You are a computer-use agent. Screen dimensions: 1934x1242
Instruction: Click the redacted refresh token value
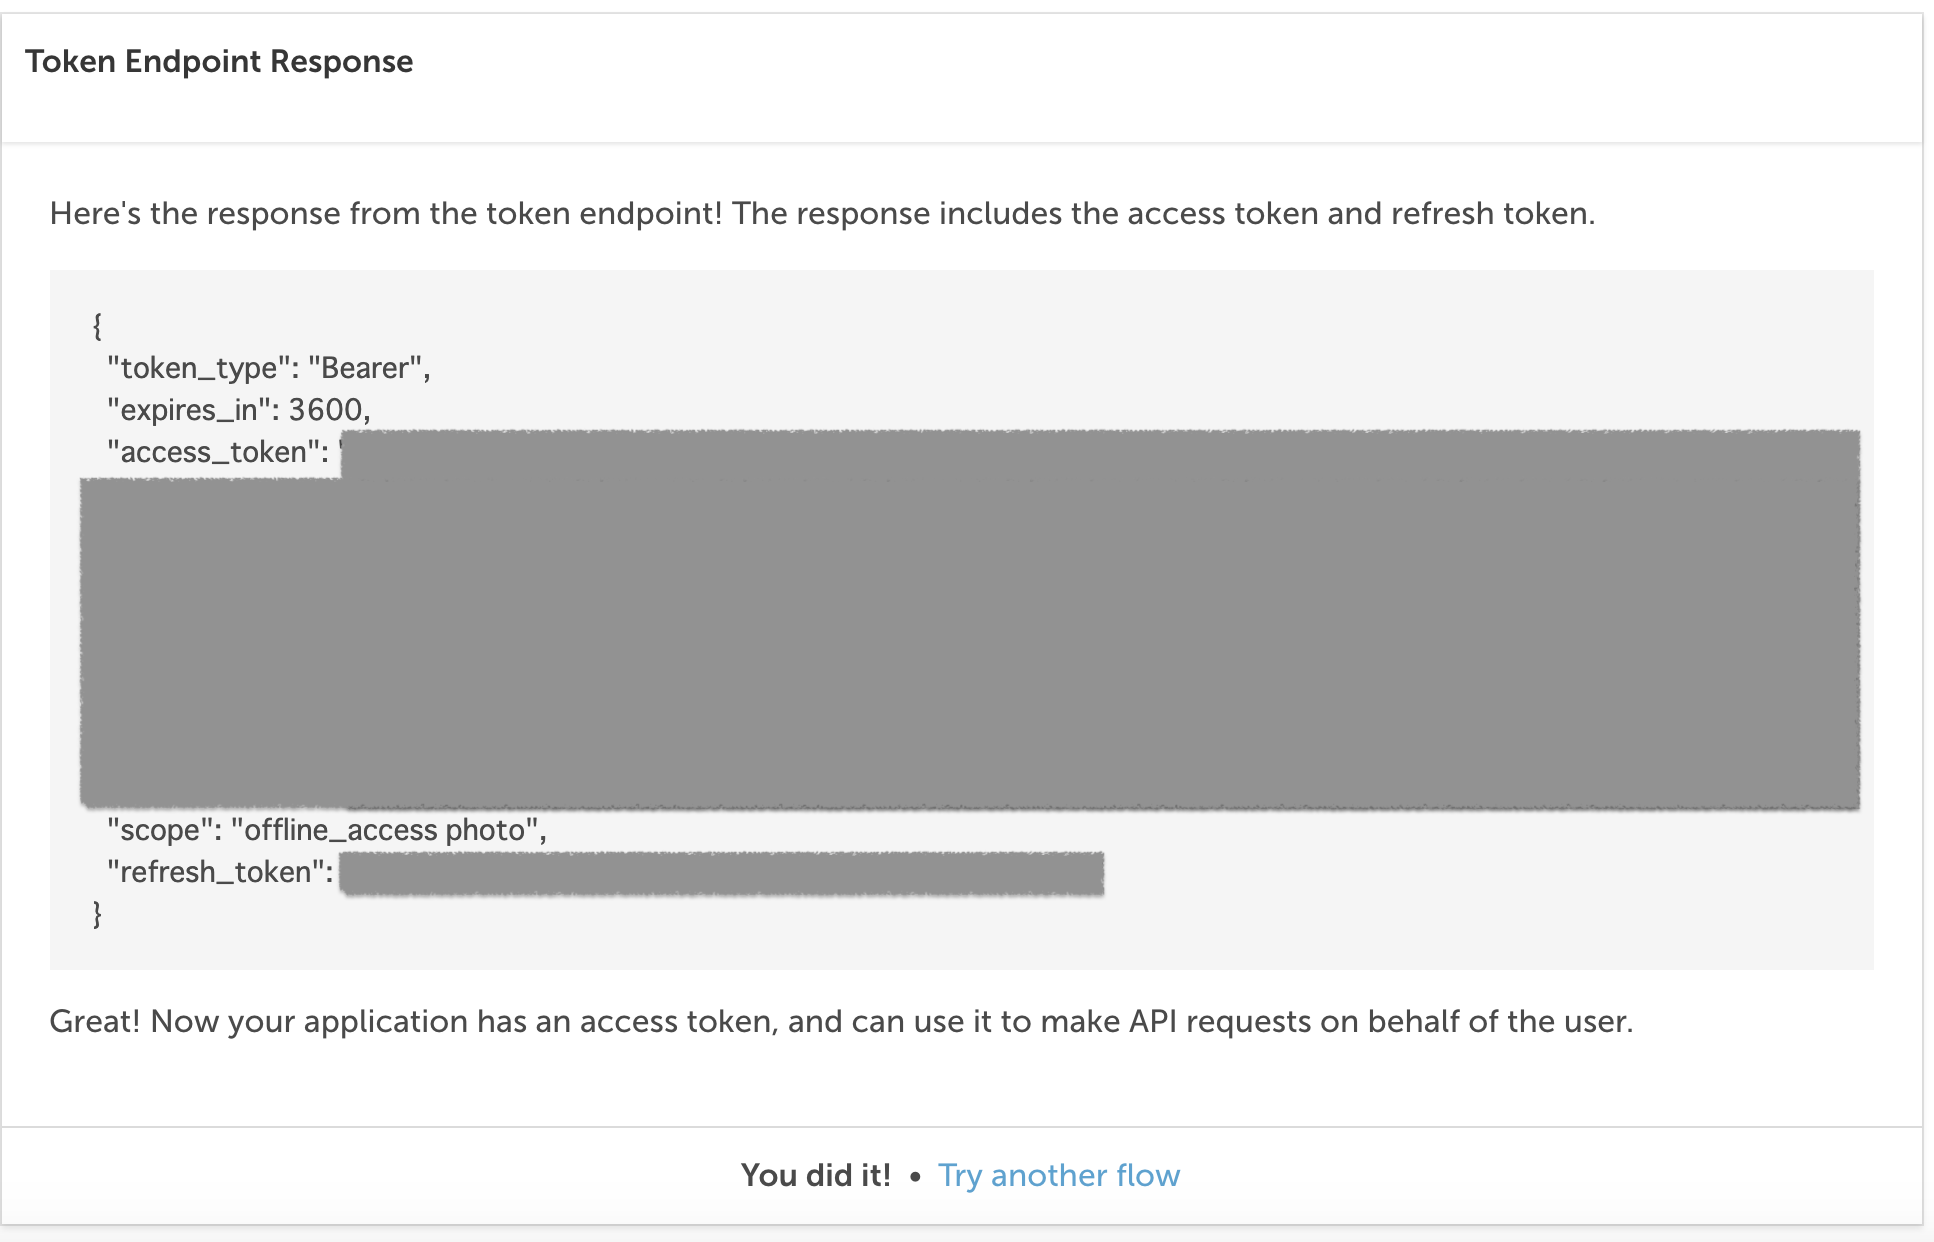click(x=722, y=874)
